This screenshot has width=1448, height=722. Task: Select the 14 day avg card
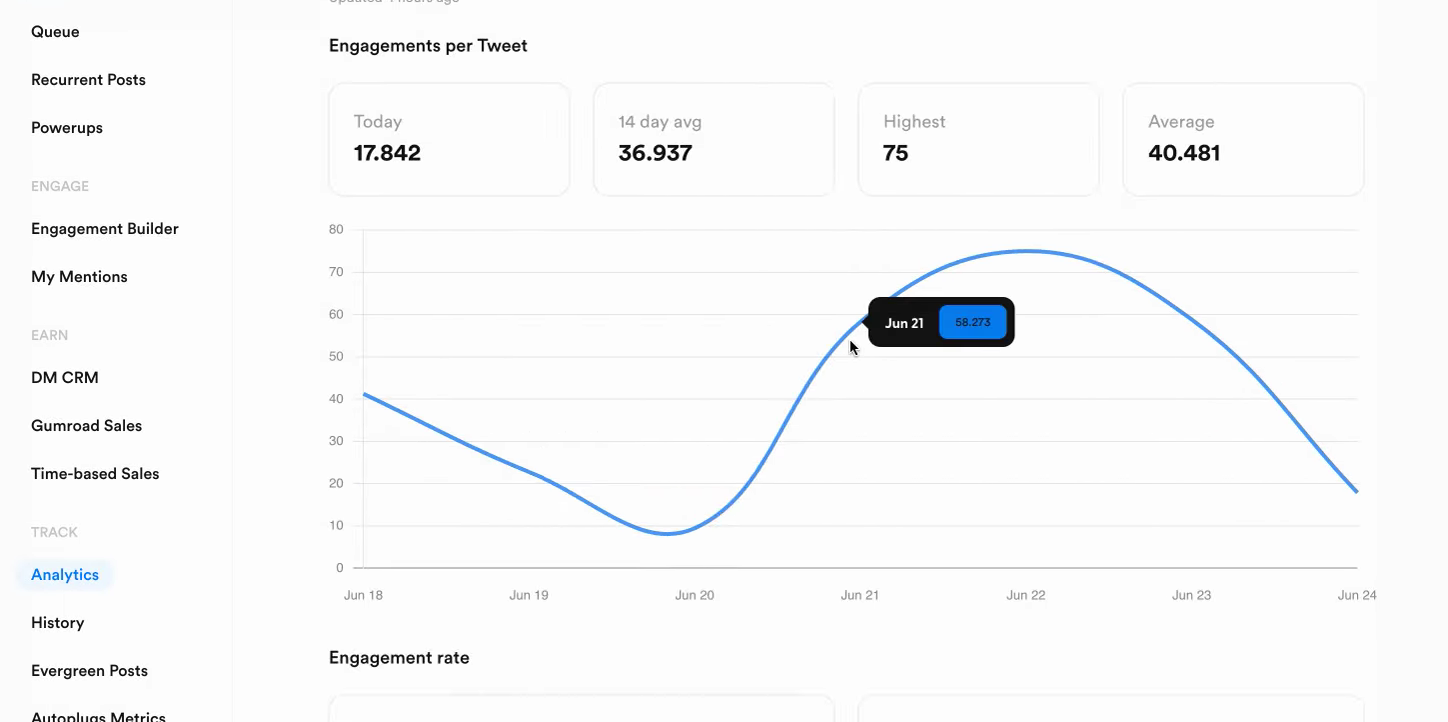pyautogui.click(x=713, y=139)
